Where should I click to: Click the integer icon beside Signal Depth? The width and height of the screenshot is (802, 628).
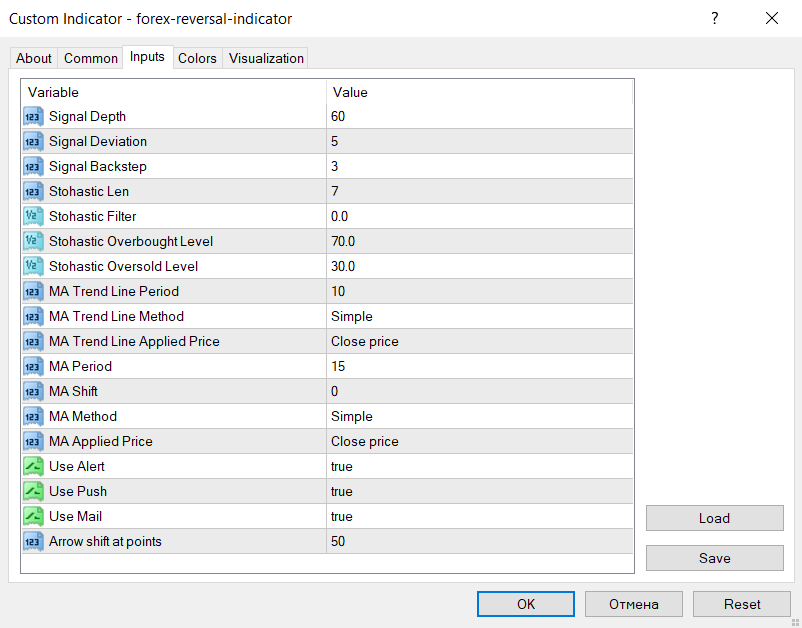click(x=32, y=117)
